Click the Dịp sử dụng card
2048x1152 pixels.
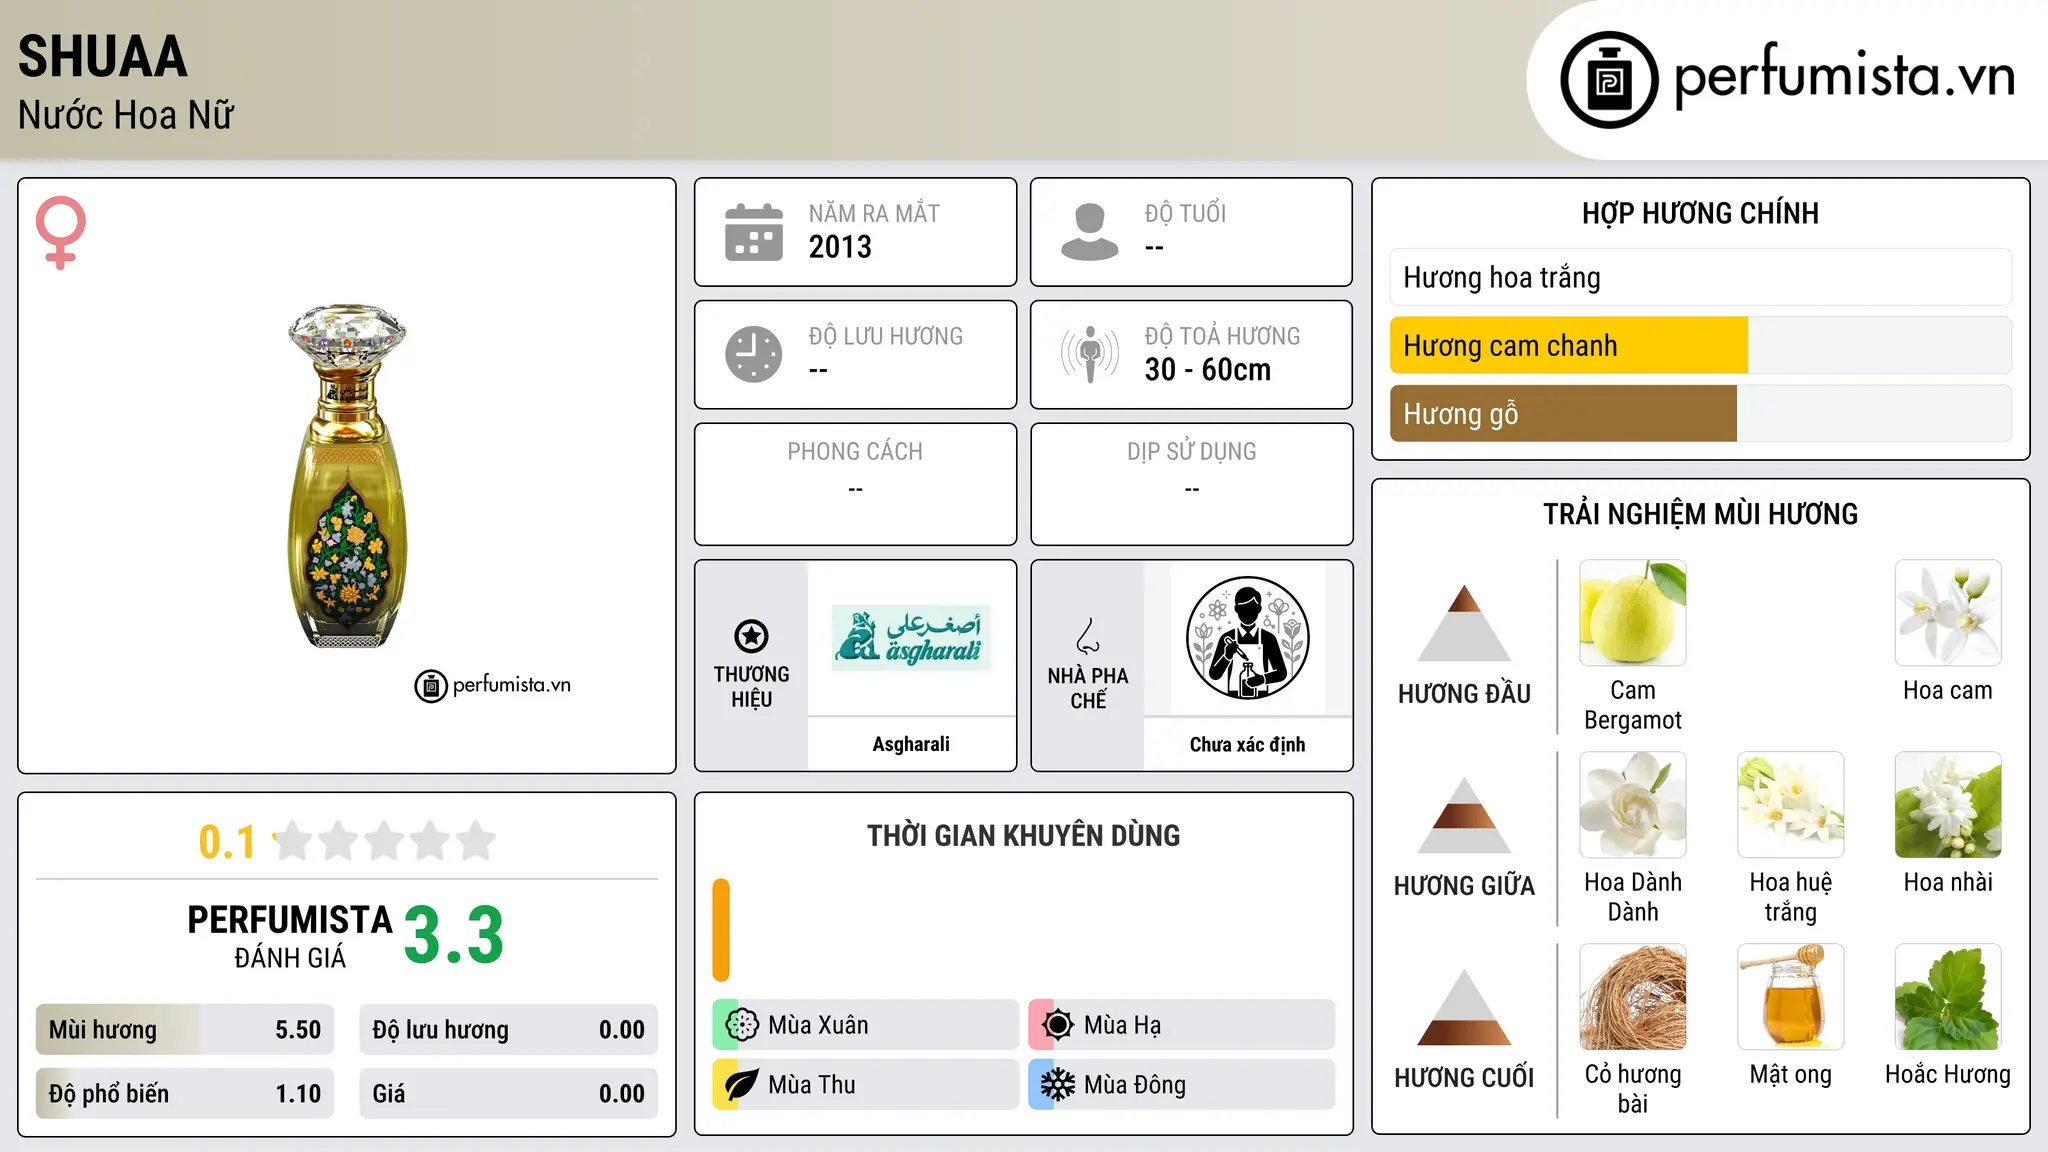click(1191, 484)
